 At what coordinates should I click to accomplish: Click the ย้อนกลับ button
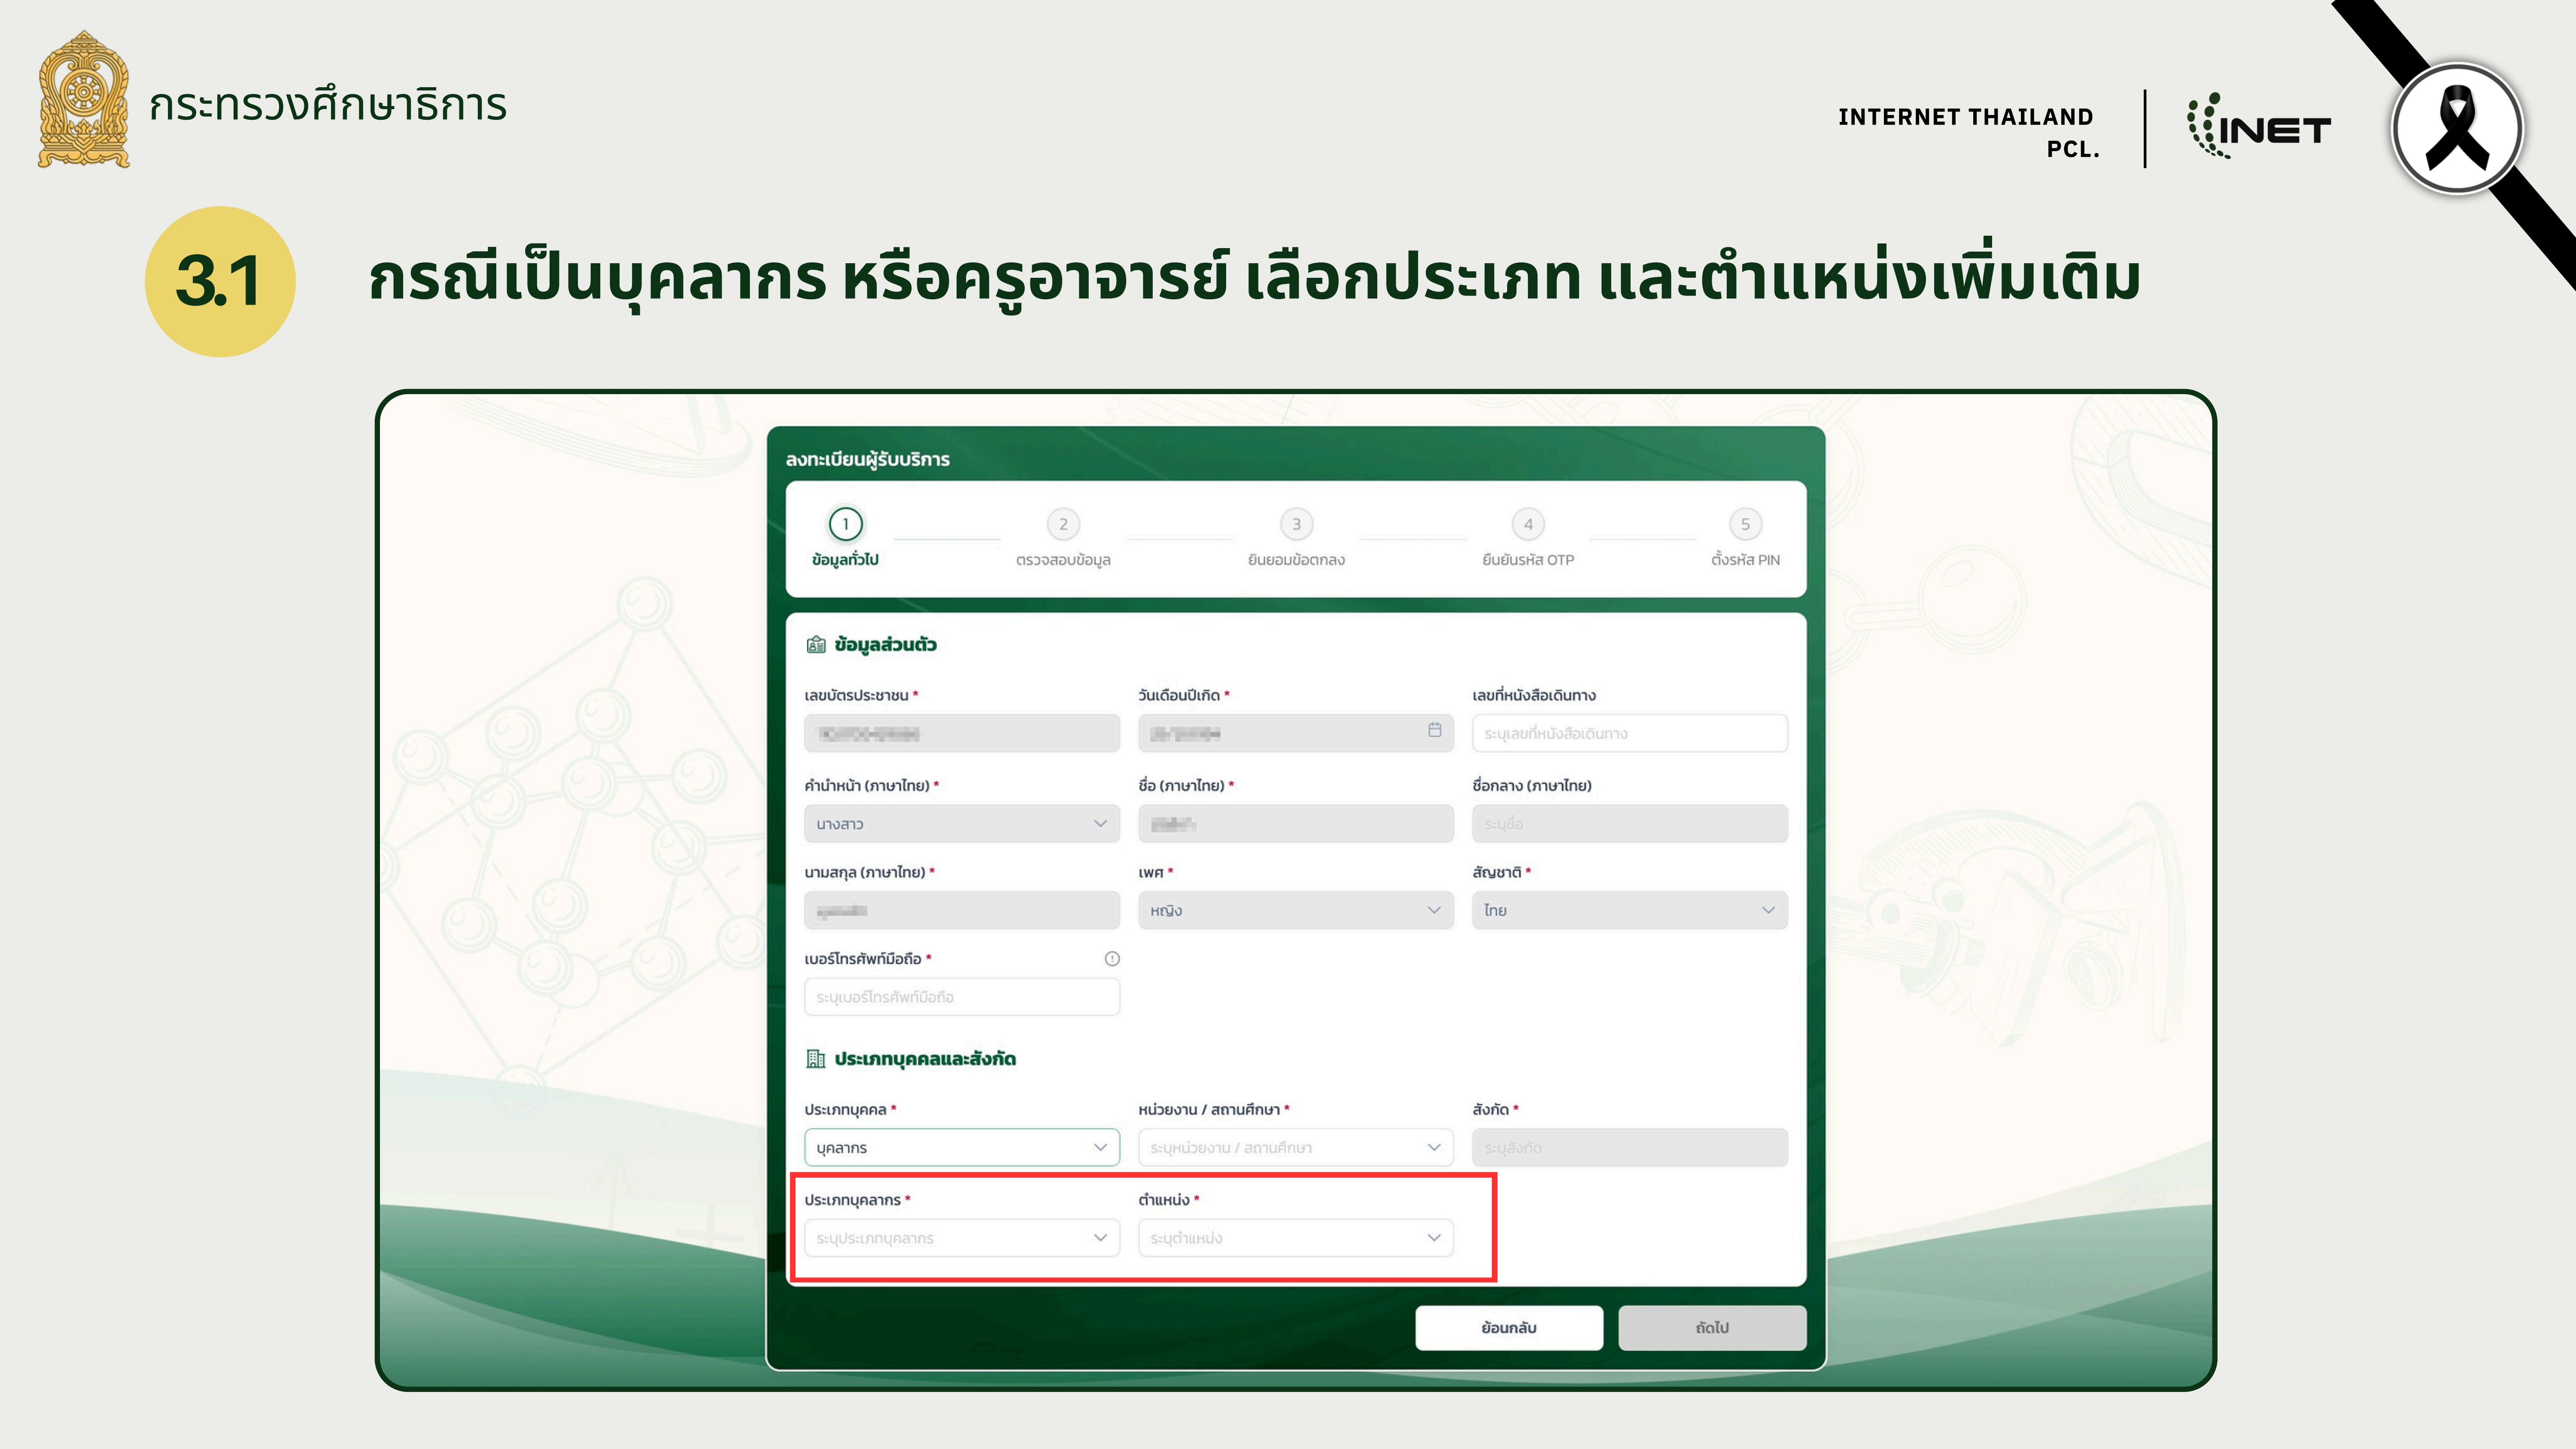coord(1509,1327)
